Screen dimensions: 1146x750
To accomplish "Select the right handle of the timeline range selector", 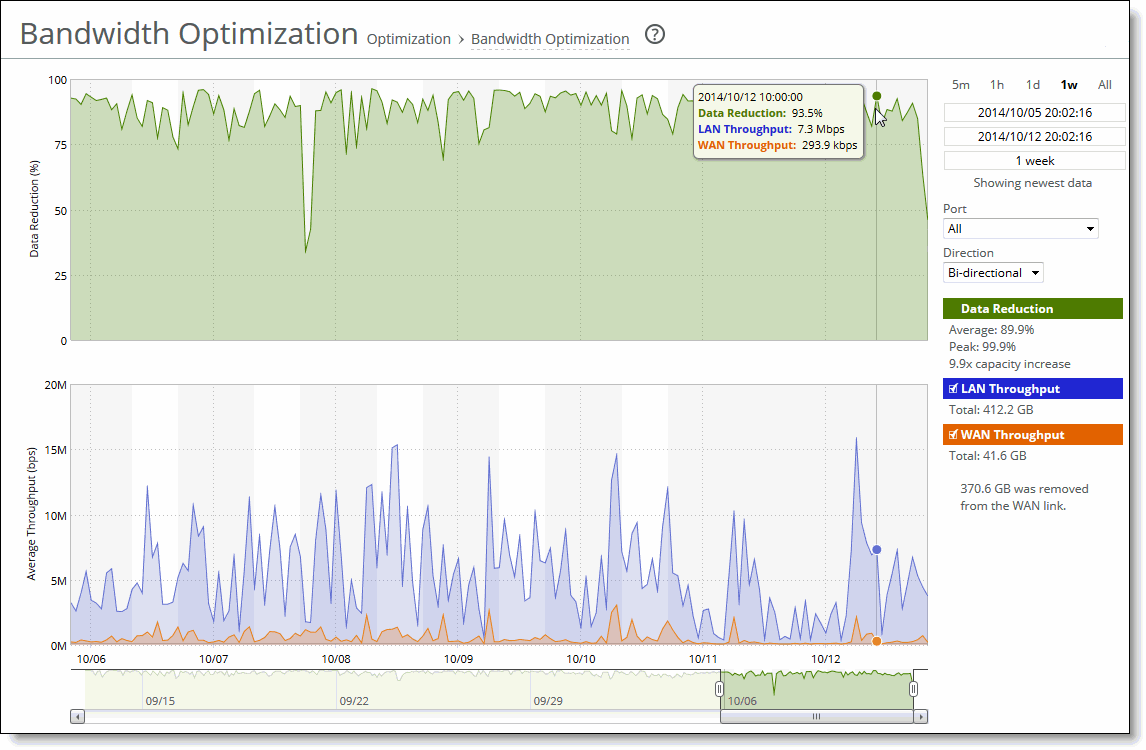I will click(x=912, y=688).
